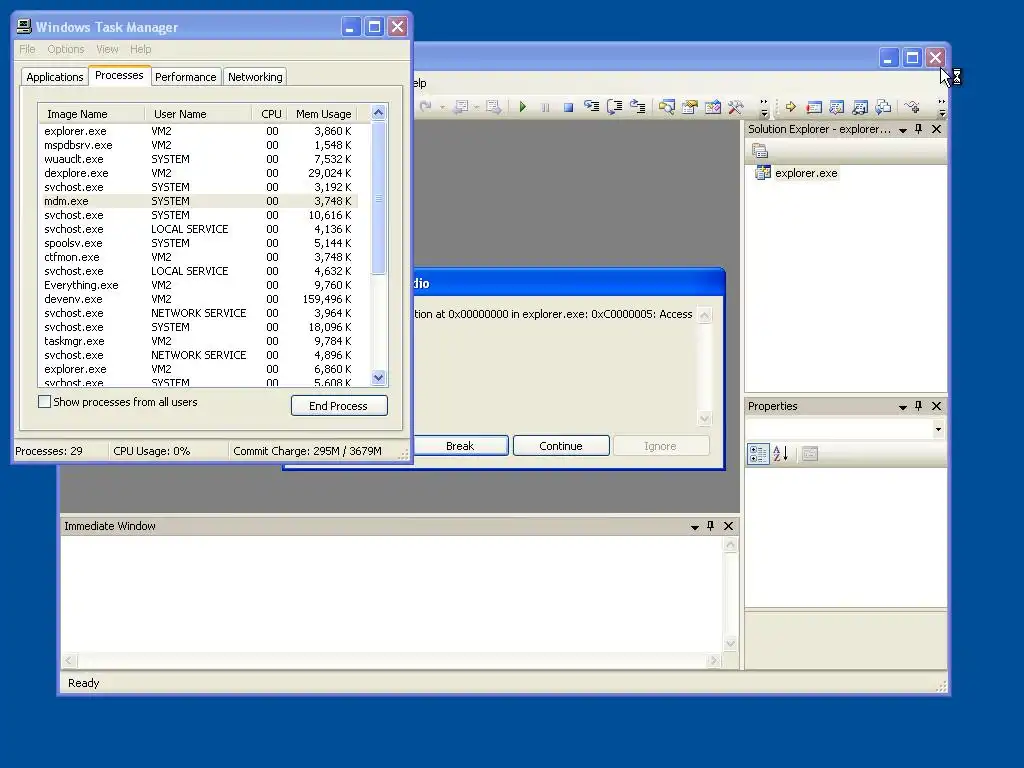
Task: Close the Solution Explorer panel
Action: pyautogui.click(x=936, y=129)
